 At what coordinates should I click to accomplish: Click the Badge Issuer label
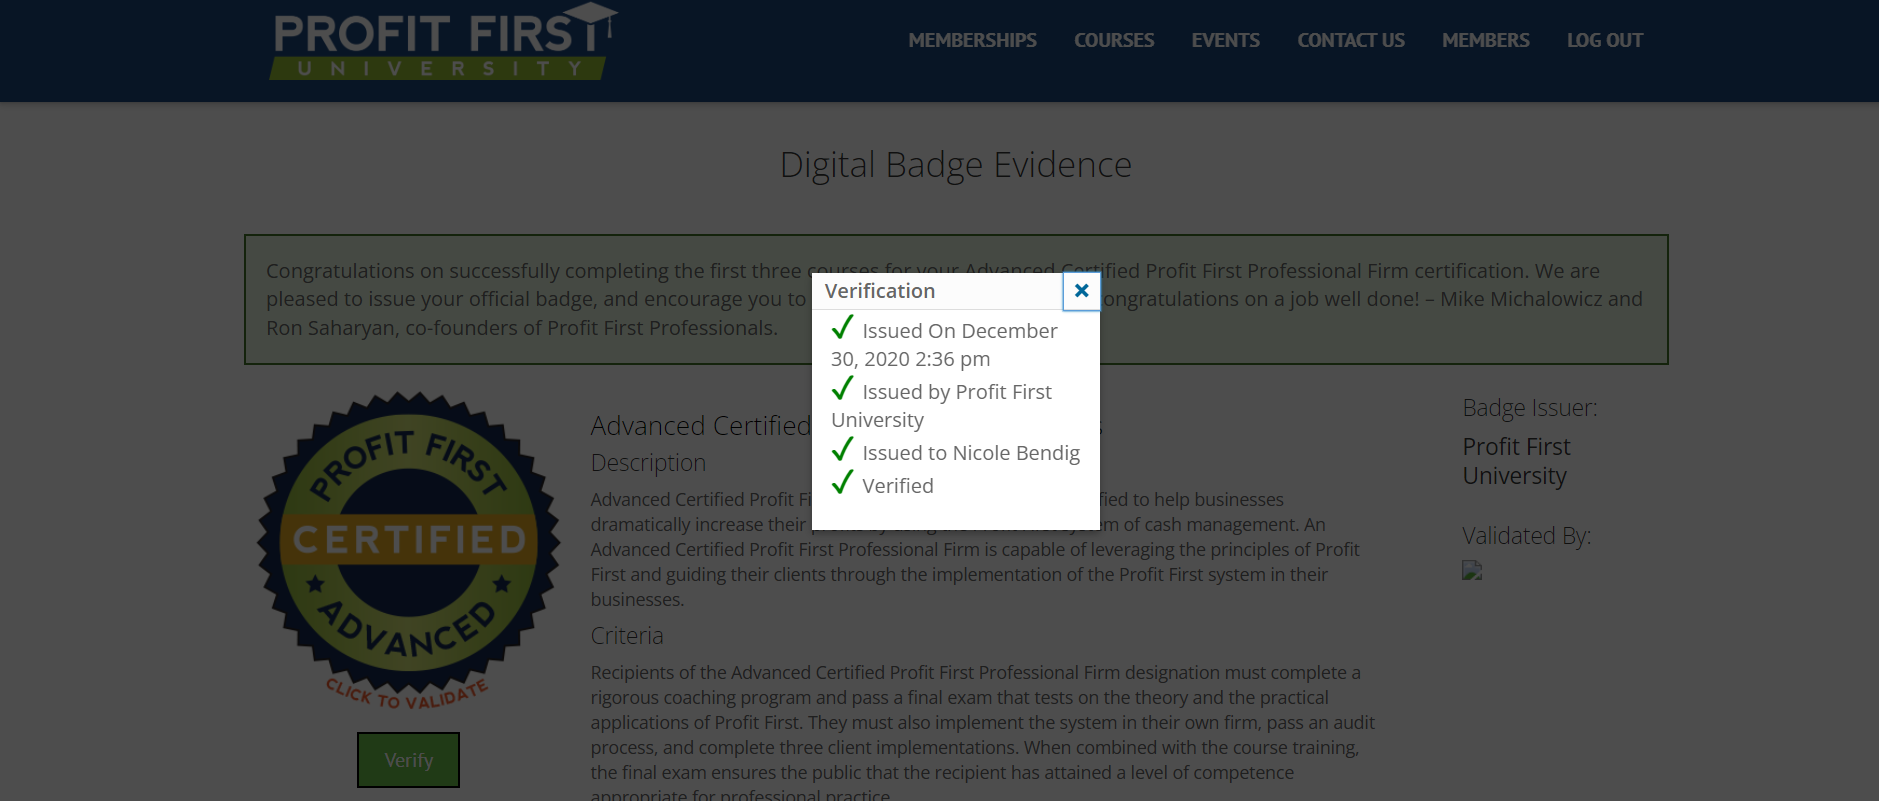tap(1529, 408)
